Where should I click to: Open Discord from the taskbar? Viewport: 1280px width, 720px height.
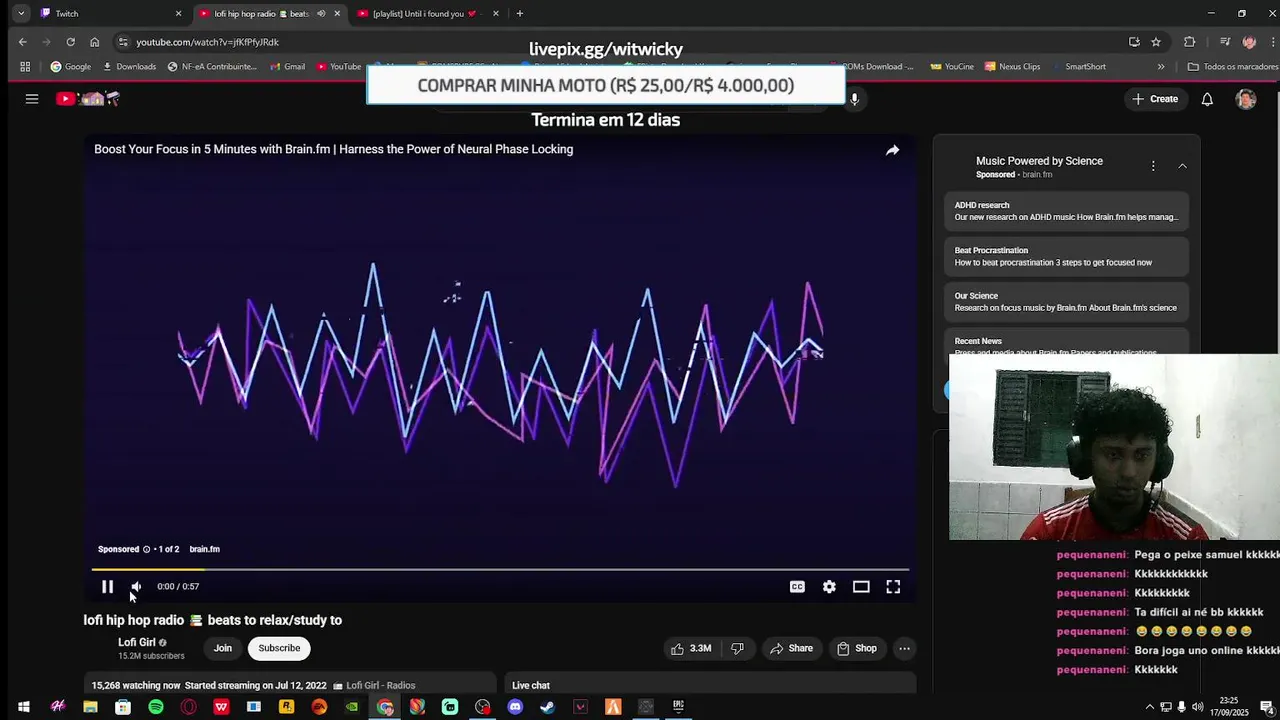pyautogui.click(x=515, y=707)
